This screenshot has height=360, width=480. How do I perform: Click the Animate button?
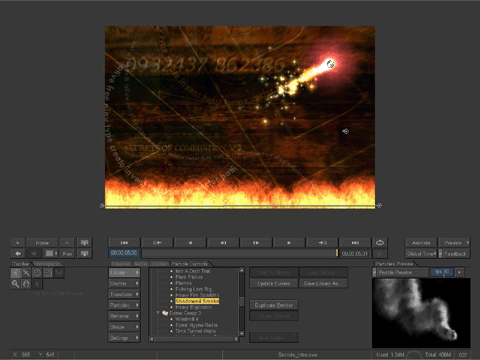tap(421, 243)
